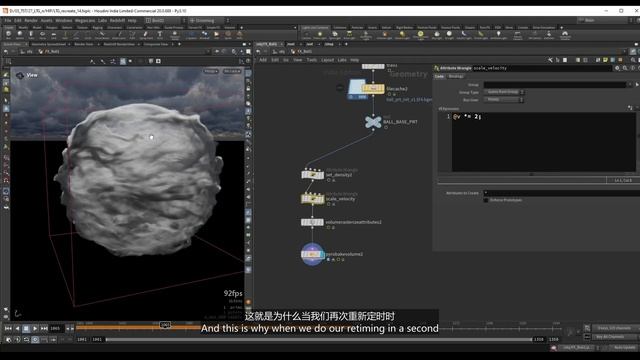This screenshot has height=360, width=640.
Task: Click the Point Light shelf tool
Action: 320,35
